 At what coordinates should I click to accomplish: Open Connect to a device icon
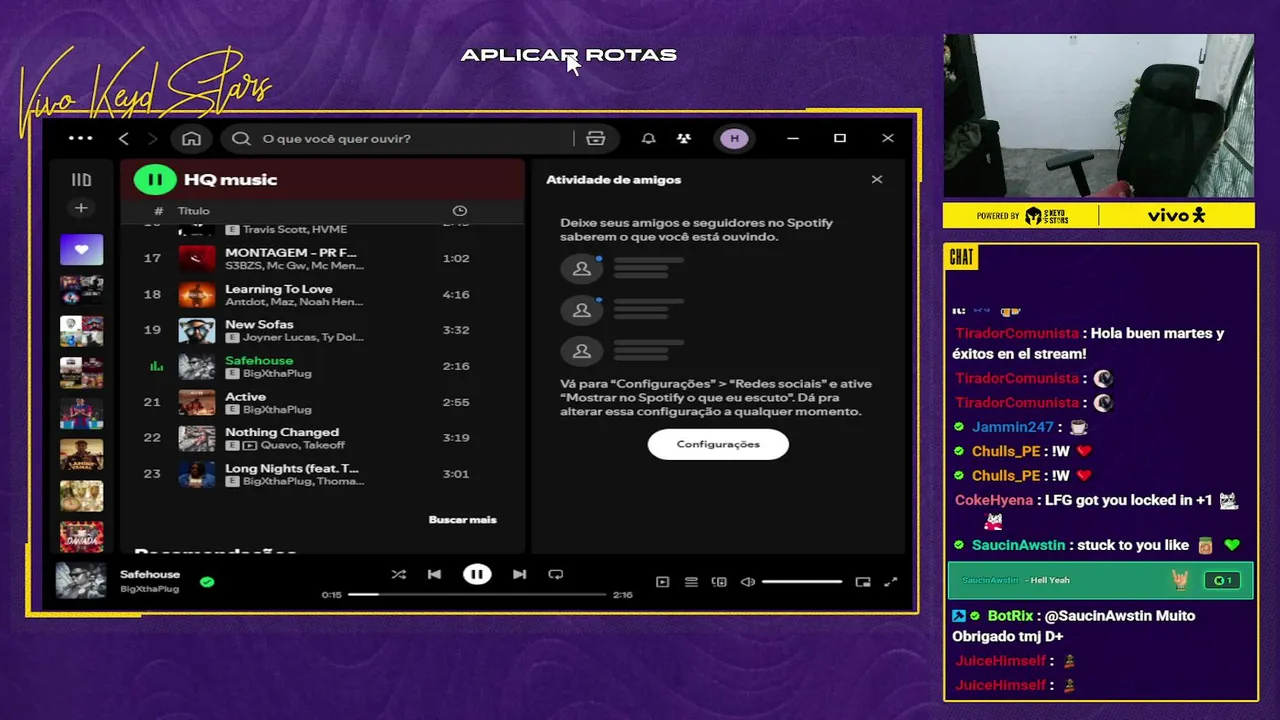(719, 582)
